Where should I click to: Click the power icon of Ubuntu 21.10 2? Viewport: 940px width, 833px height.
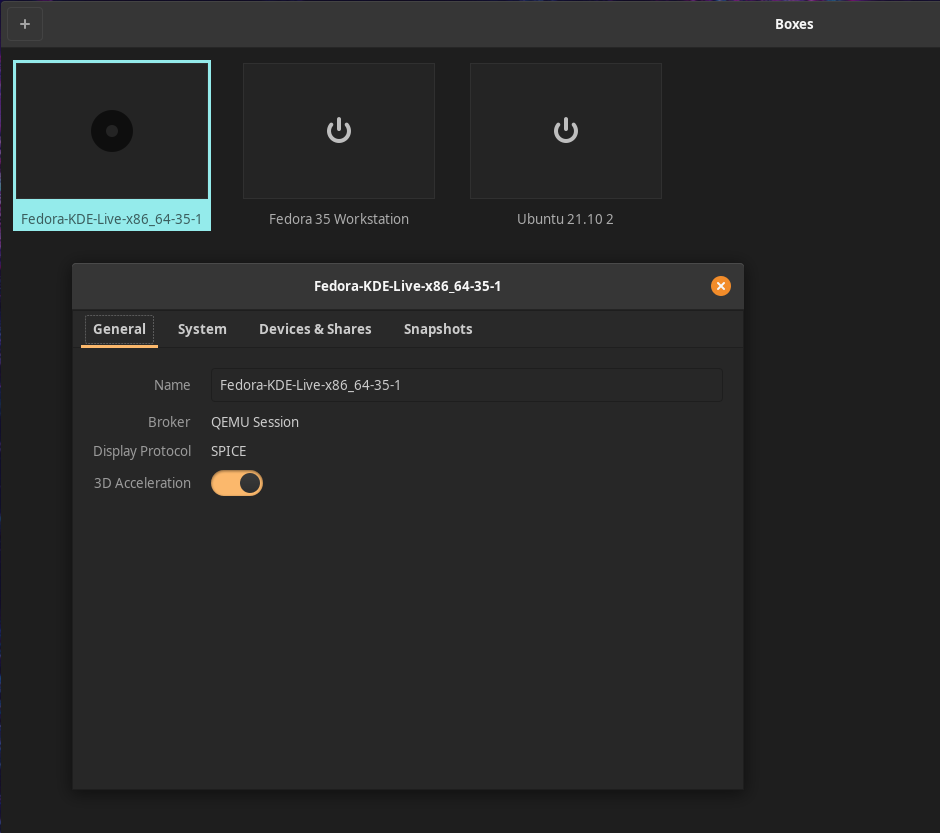(x=566, y=131)
